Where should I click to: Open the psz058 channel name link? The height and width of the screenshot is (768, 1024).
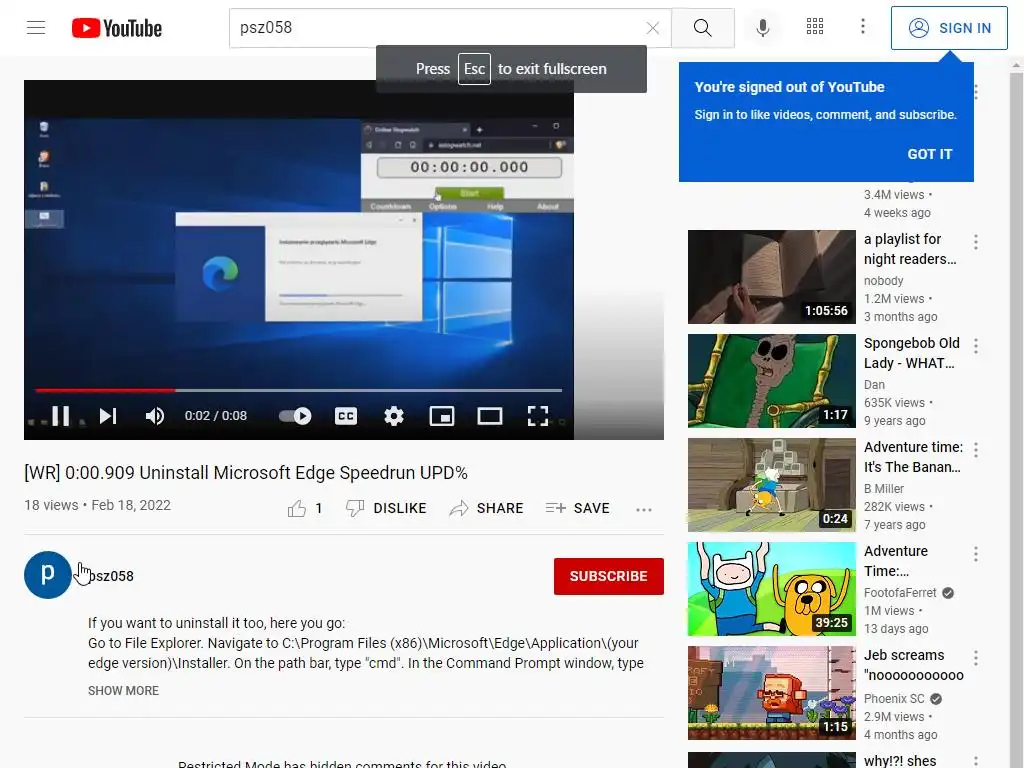(x=111, y=576)
